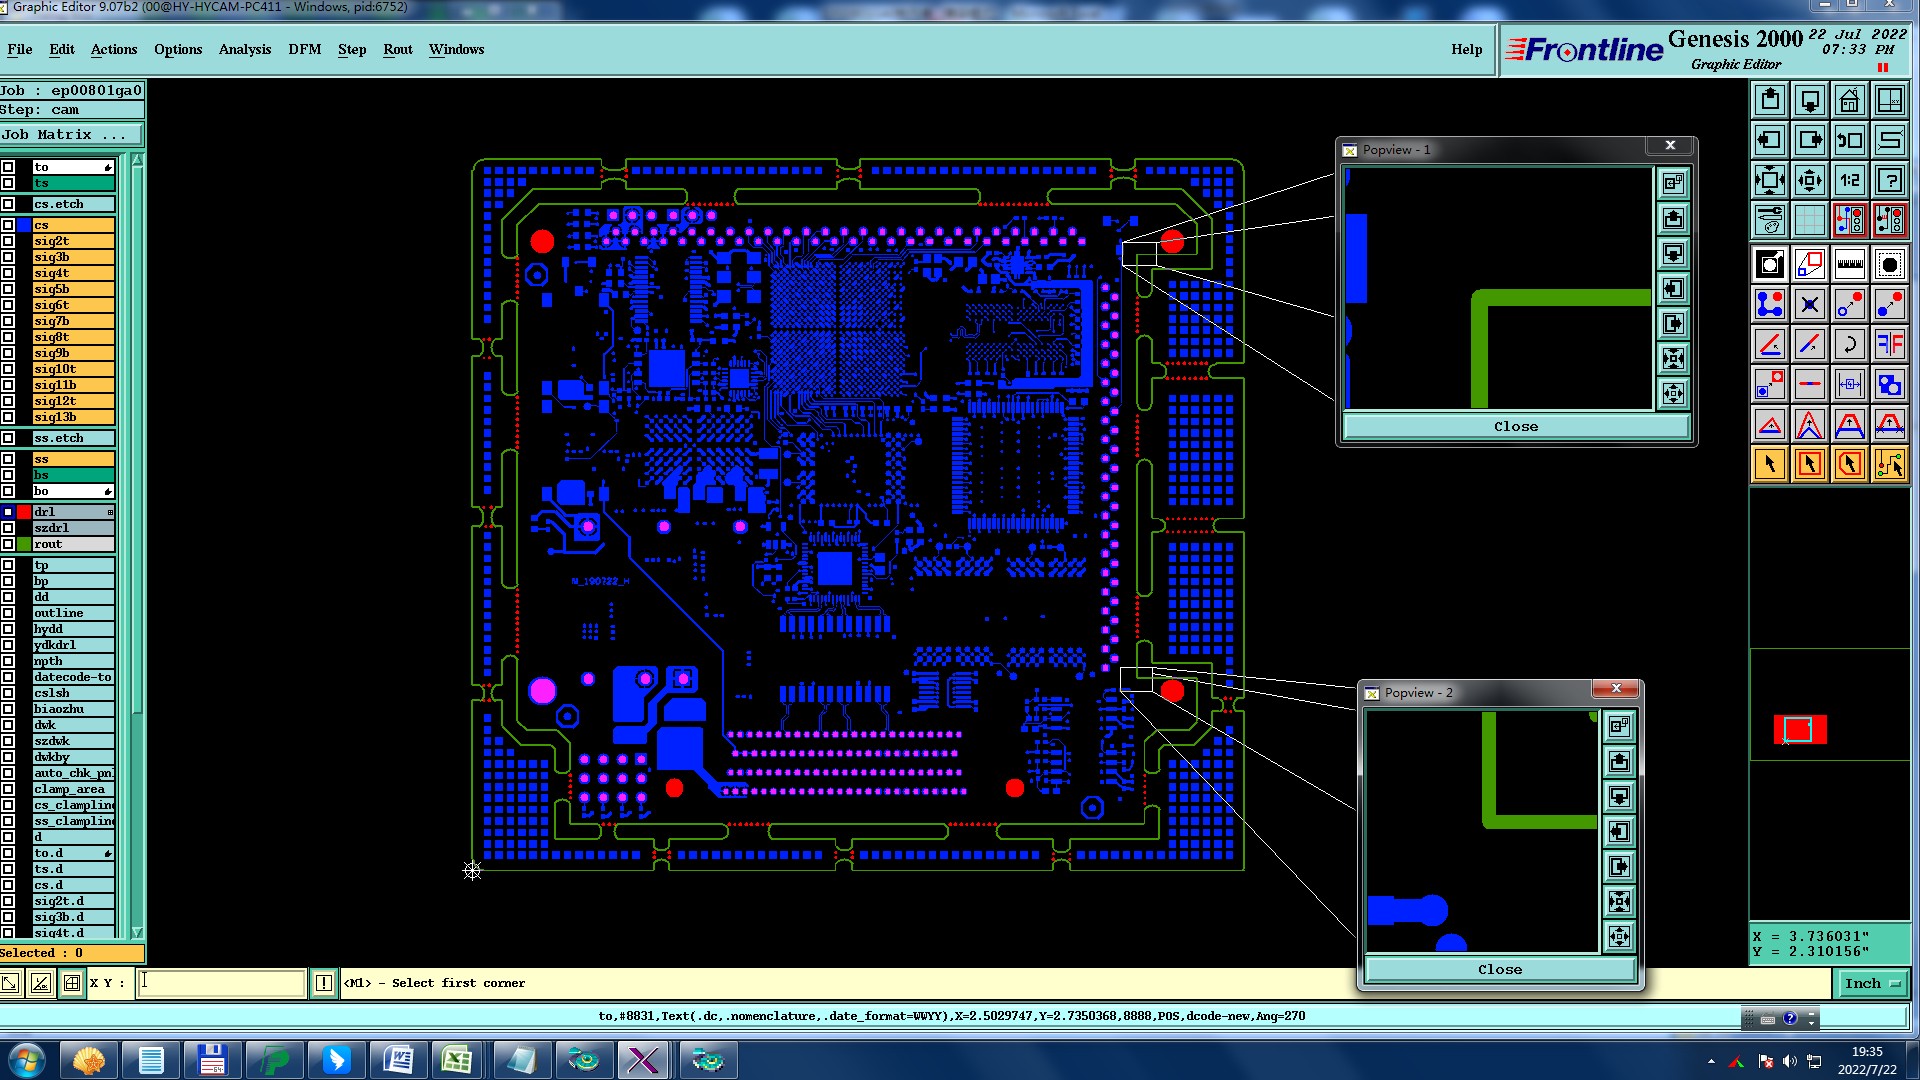Click the question mark help tool icon
The image size is (1920, 1080).
[x=1889, y=180]
